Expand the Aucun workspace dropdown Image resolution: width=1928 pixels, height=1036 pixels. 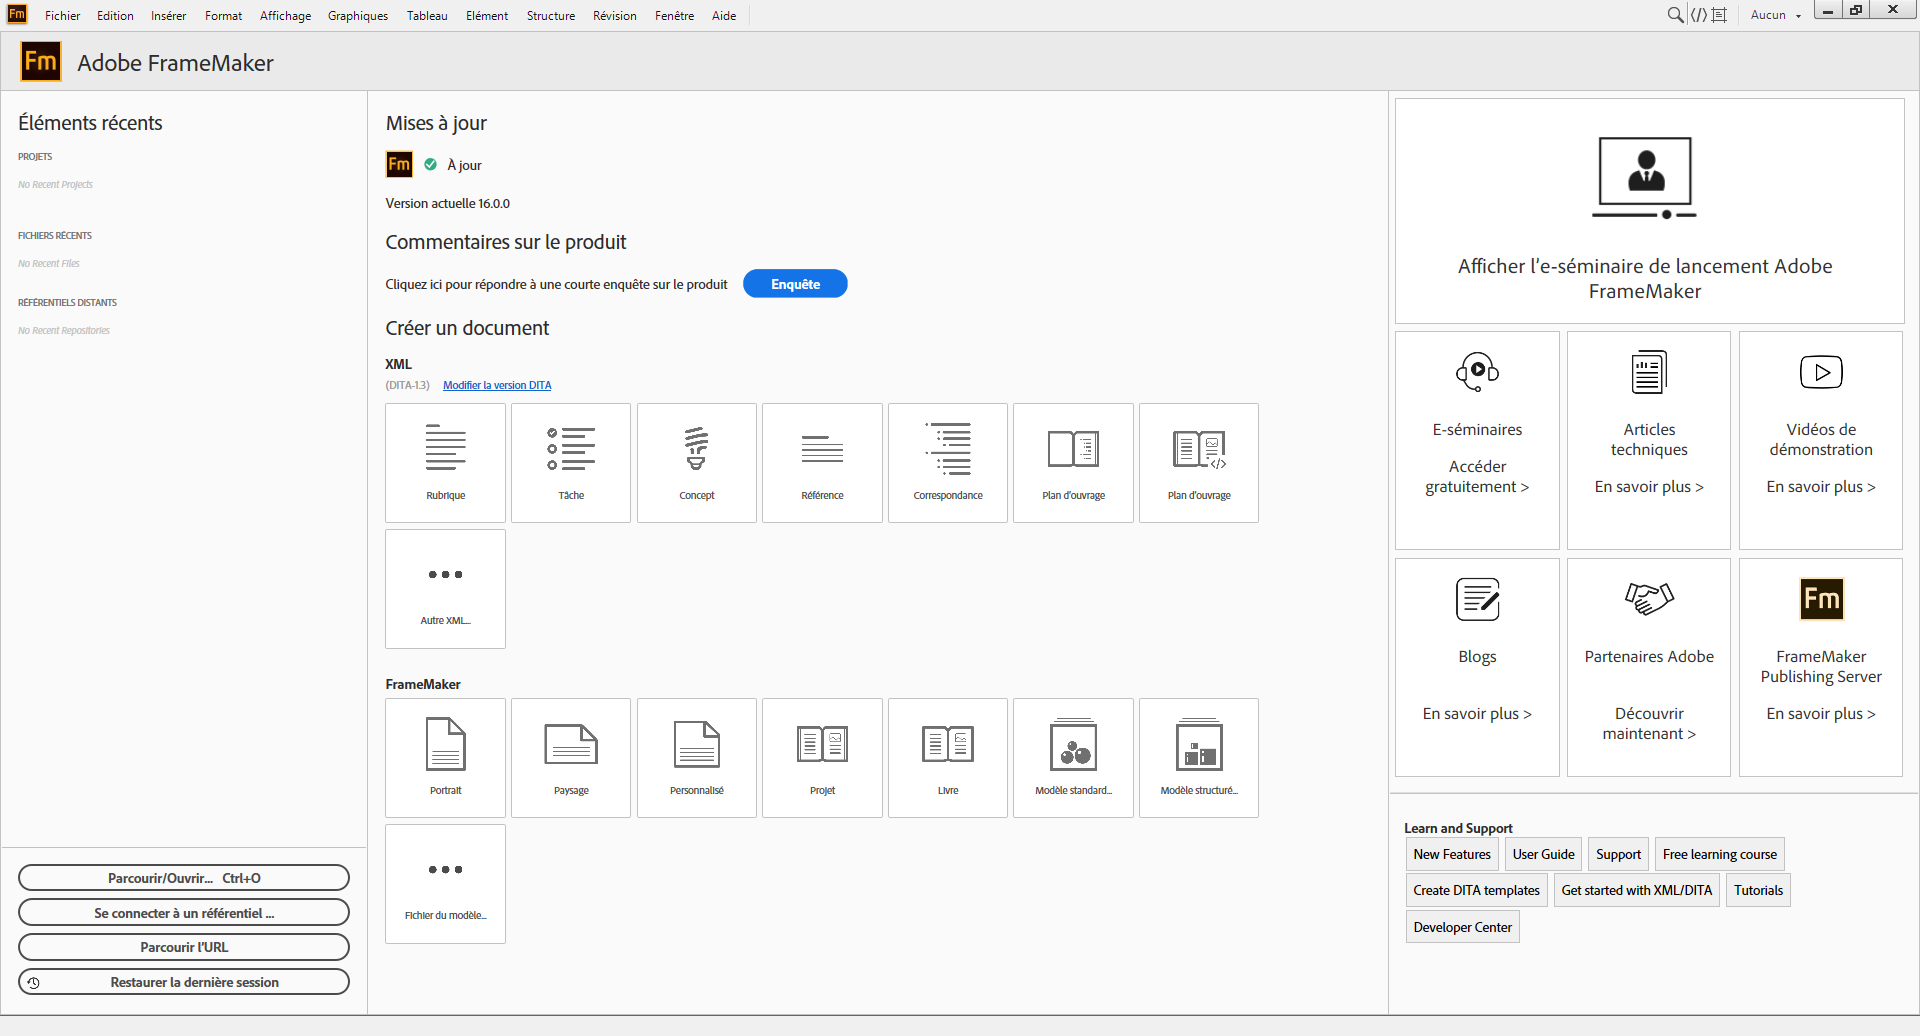pos(1775,15)
